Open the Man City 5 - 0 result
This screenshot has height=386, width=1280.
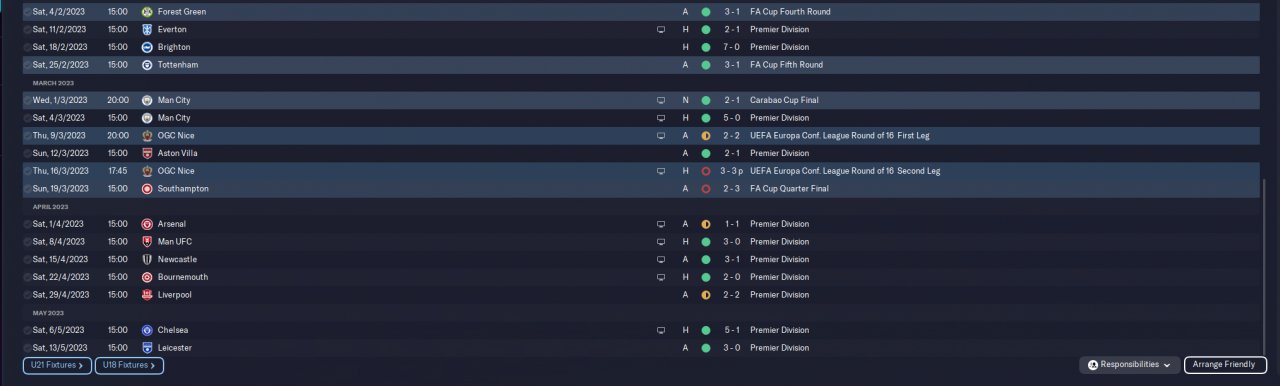[x=732, y=118]
